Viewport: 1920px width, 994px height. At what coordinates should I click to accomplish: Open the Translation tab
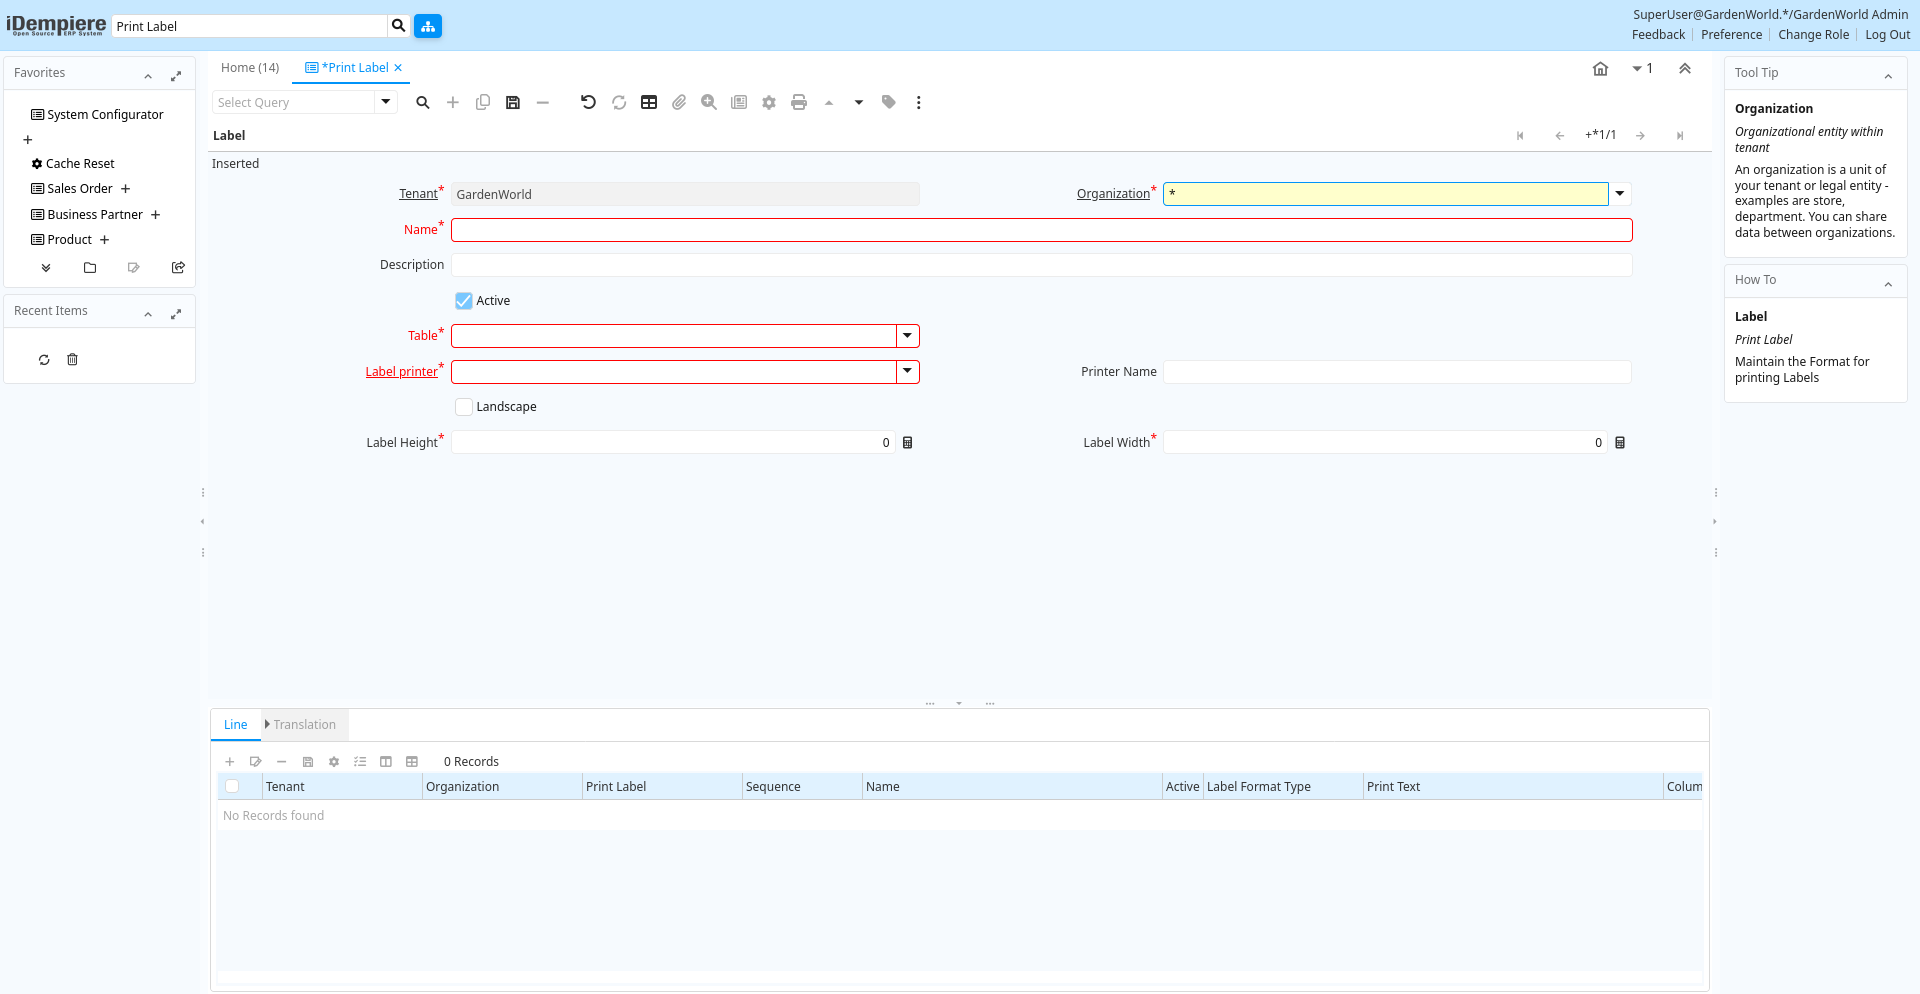(304, 725)
